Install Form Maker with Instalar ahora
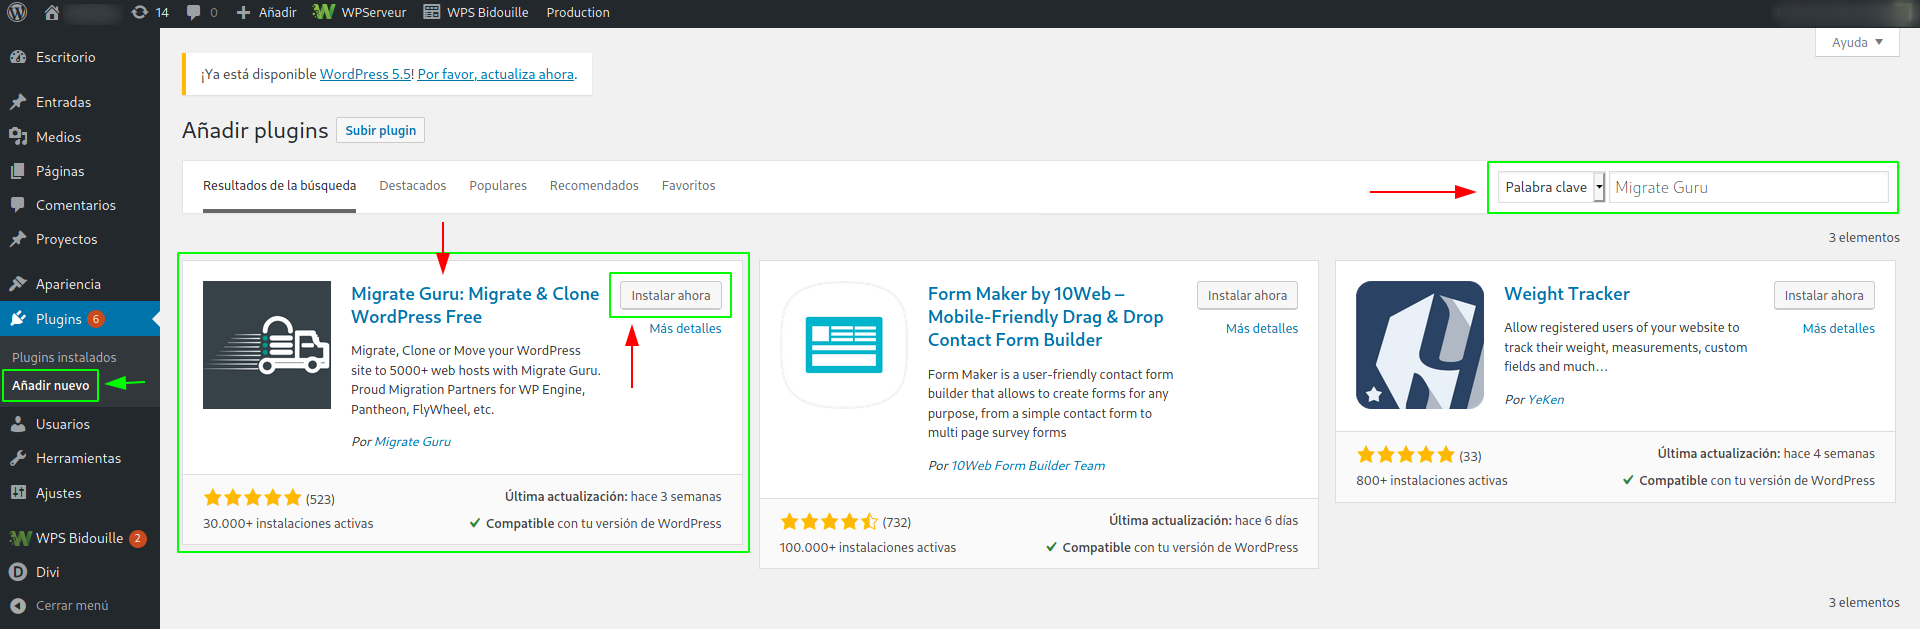Image resolution: width=1920 pixels, height=629 pixels. coord(1247,295)
